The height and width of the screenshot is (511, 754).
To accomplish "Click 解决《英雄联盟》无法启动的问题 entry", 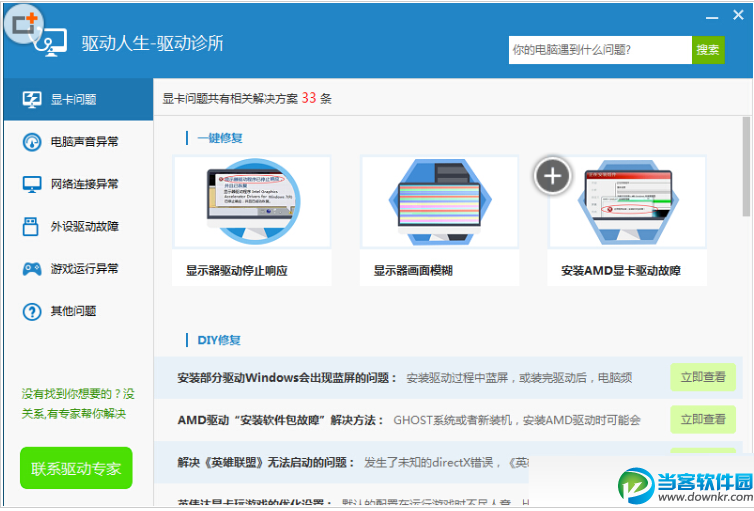I will pyautogui.click(x=266, y=462).
